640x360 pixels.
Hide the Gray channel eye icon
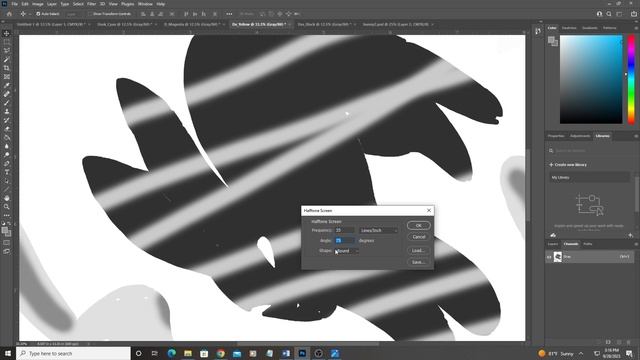click(549, 257)
